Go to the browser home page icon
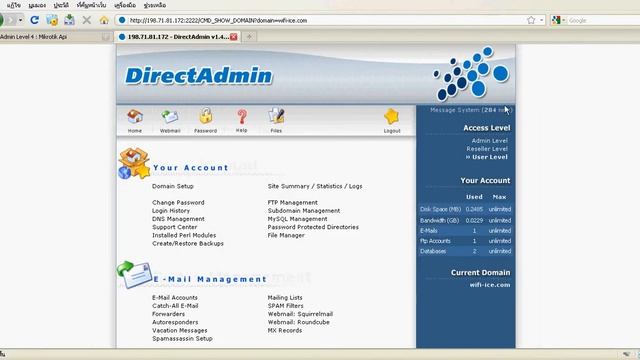The image size is (640, 360). click(104, 20)
